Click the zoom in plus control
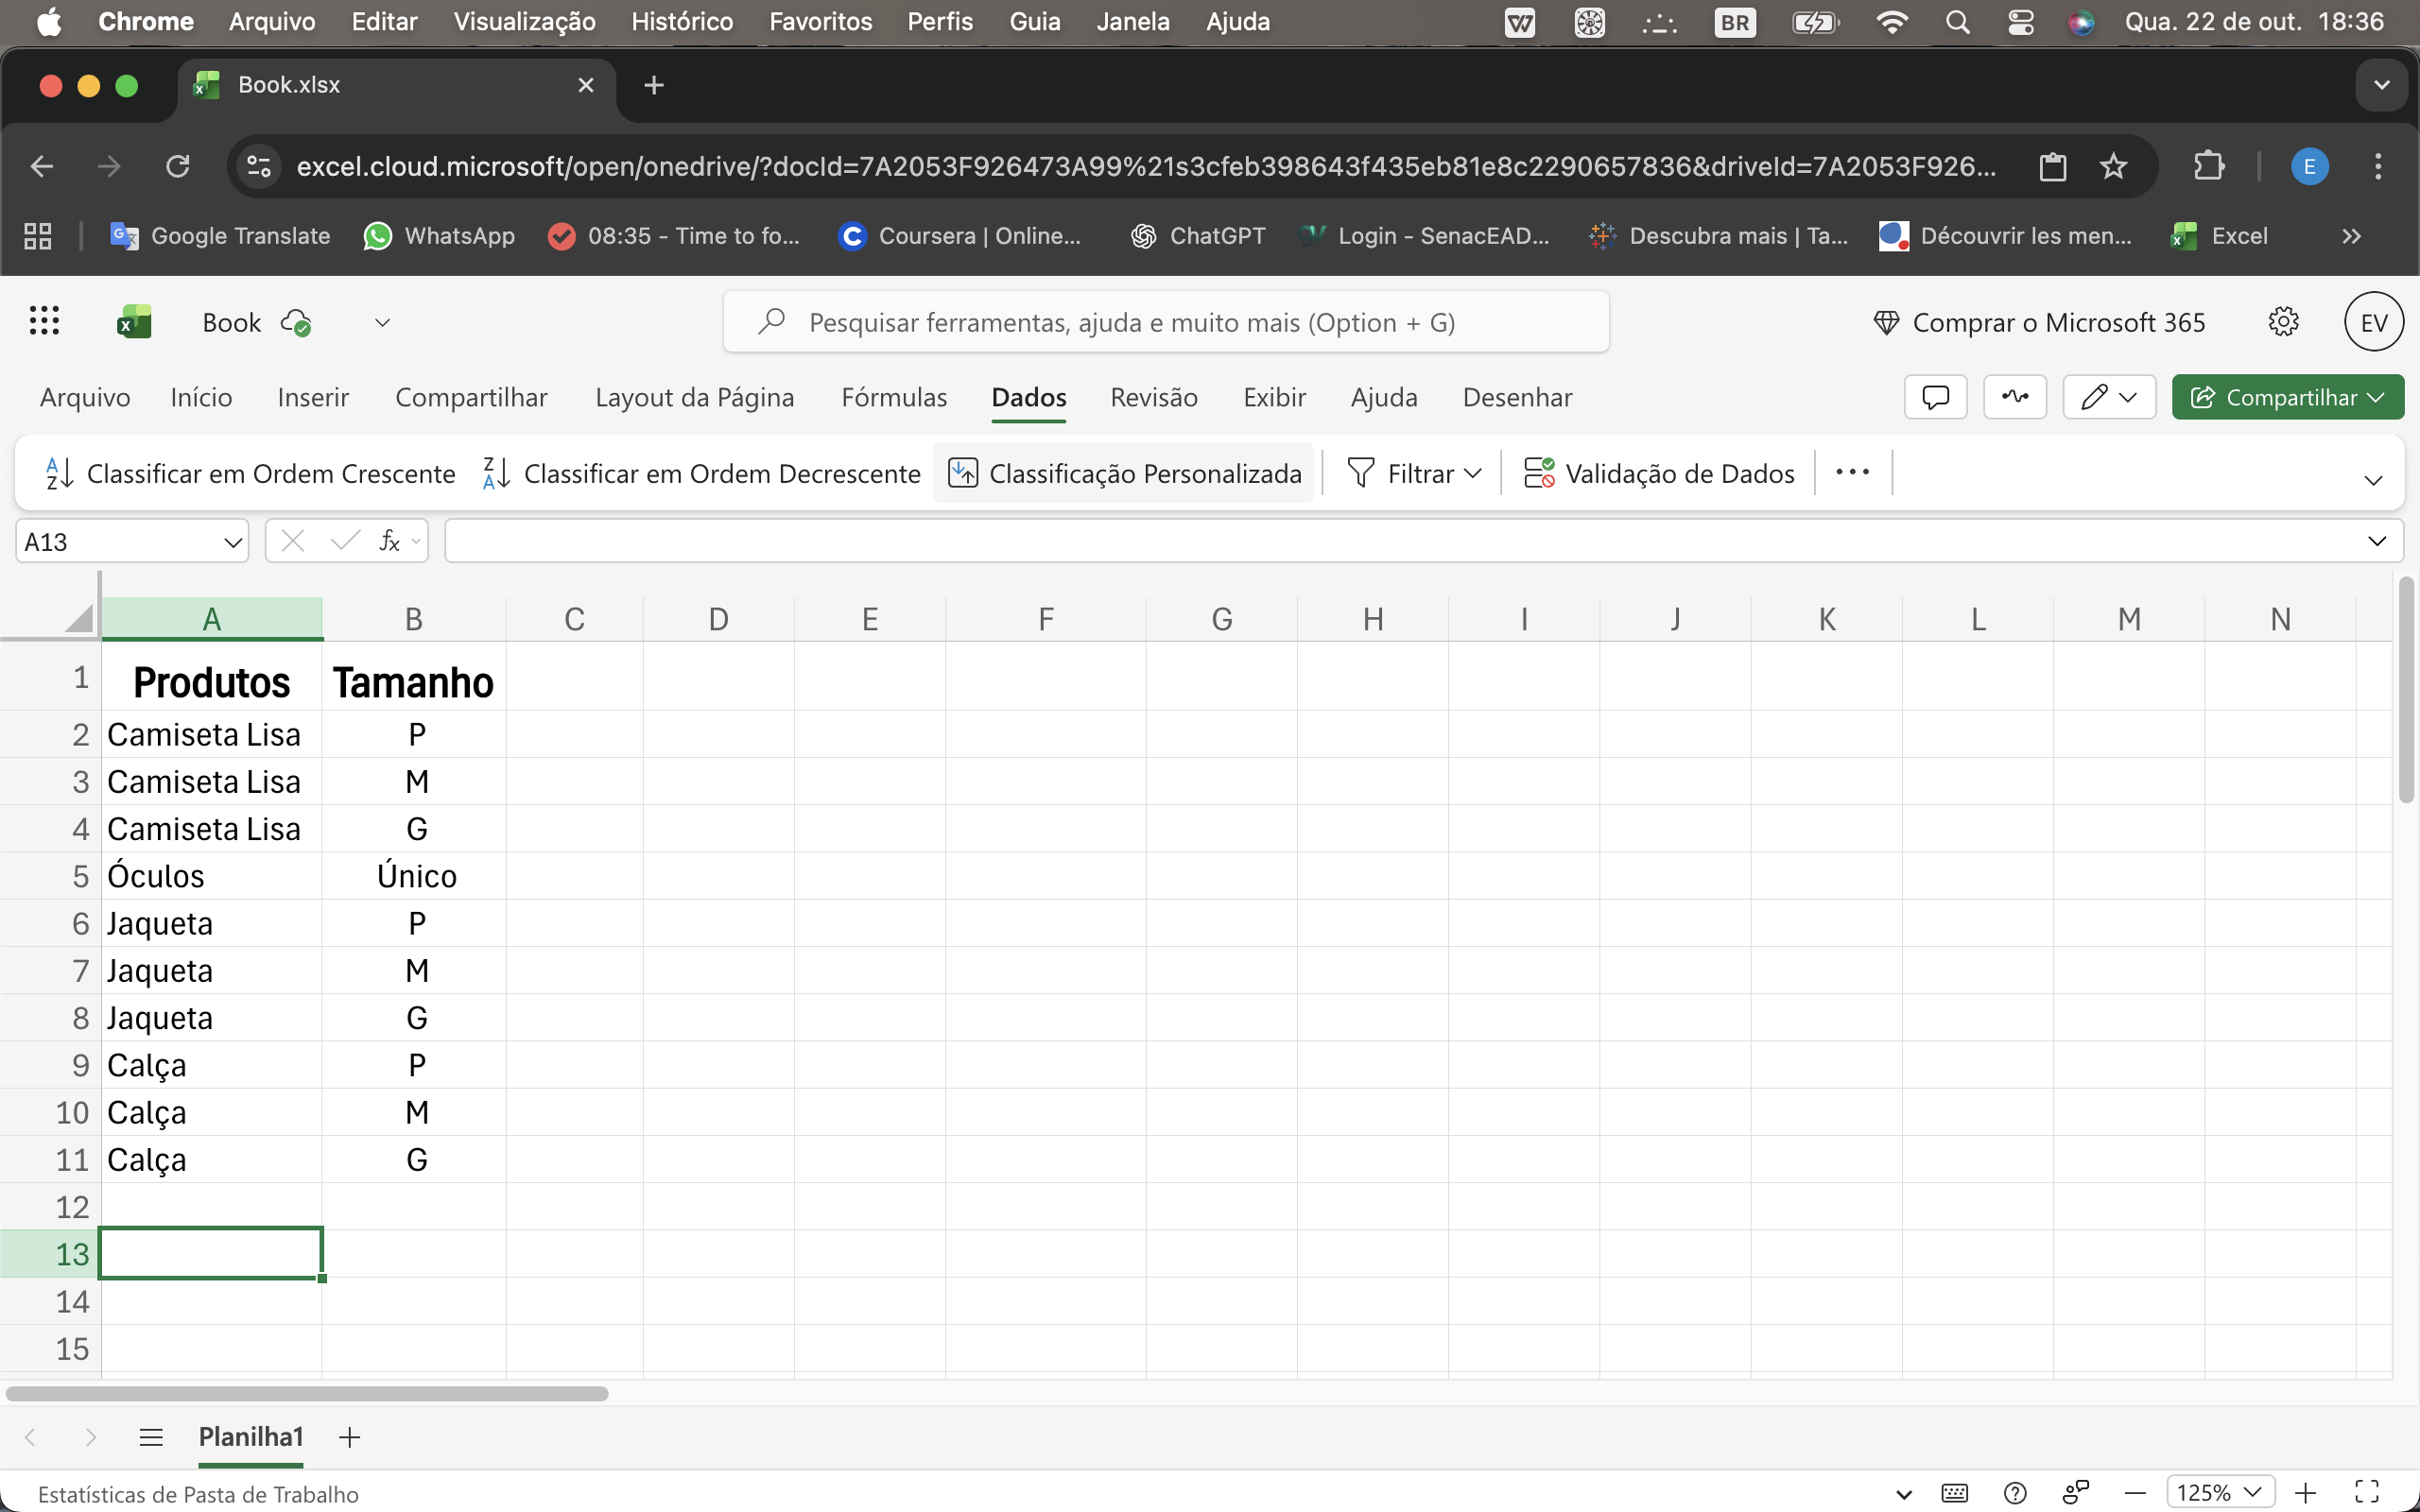 click(2306, 1493)
